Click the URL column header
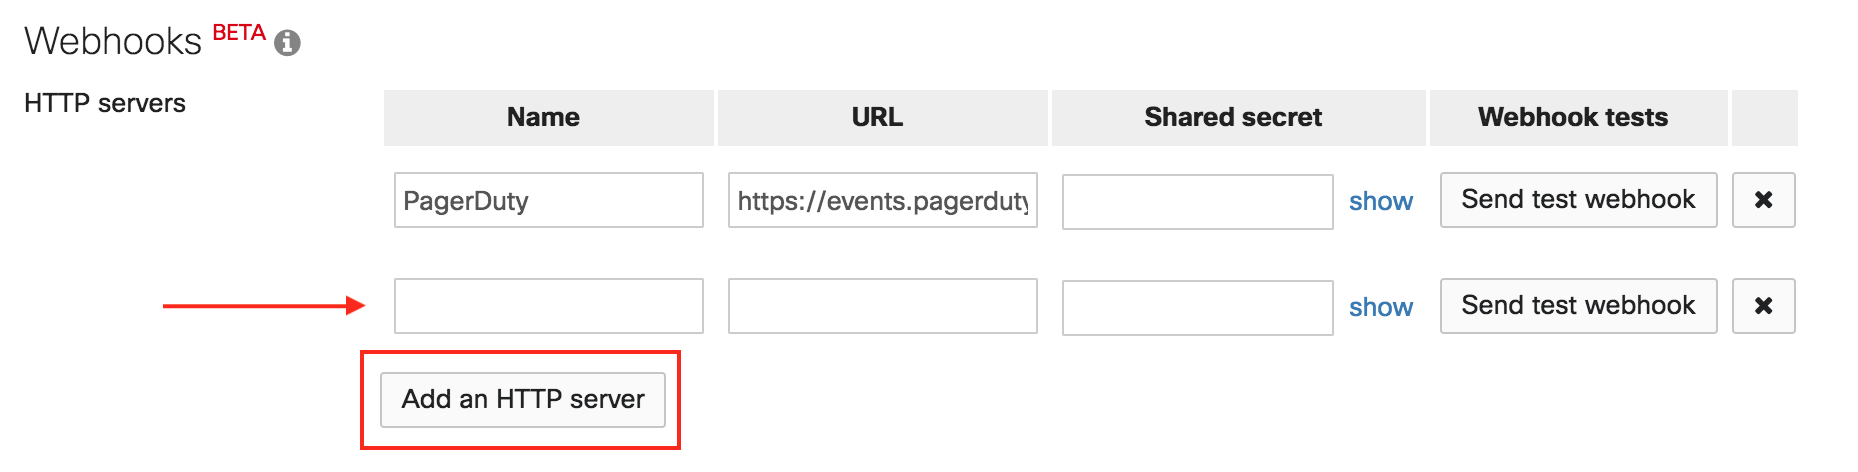This screenshot has height=472, width=1858. tap(877, 118)
